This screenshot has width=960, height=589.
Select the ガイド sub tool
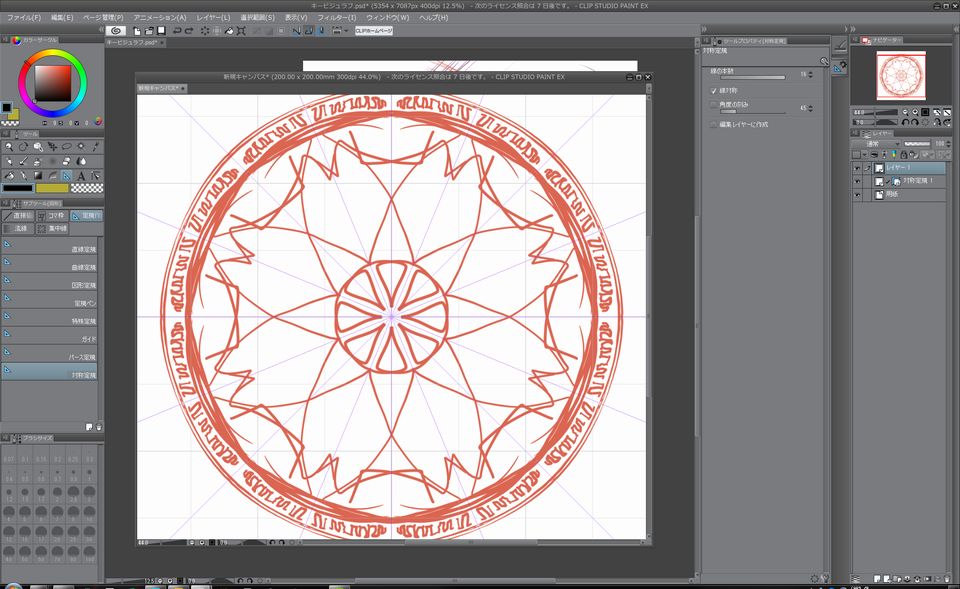point(50,336)
